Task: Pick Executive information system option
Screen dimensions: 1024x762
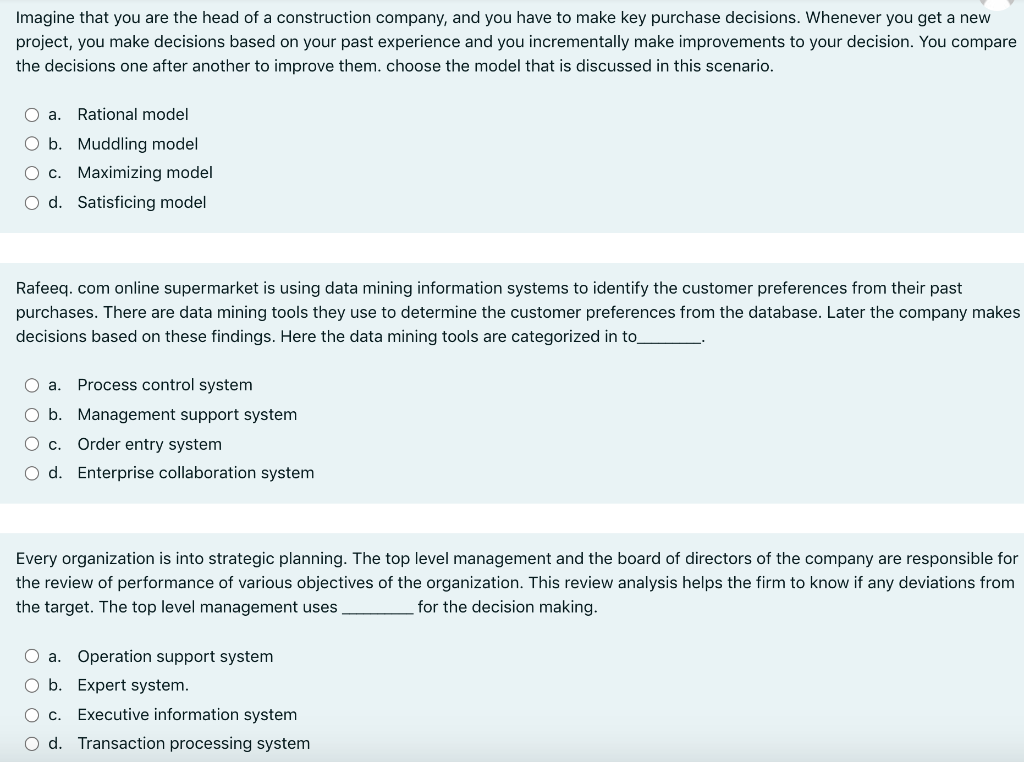Action: (x=32, y=715)
